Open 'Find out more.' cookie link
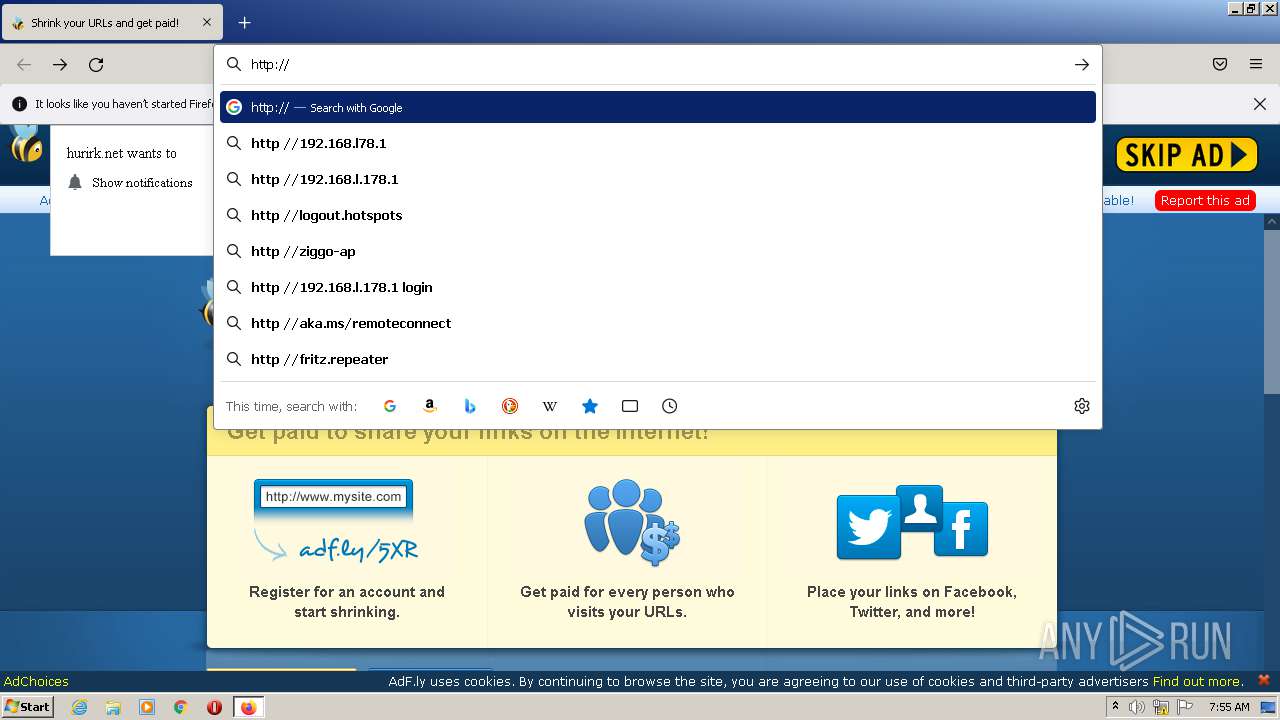The width and height of the screenshot is (1280, 720). pos(1198,681)
